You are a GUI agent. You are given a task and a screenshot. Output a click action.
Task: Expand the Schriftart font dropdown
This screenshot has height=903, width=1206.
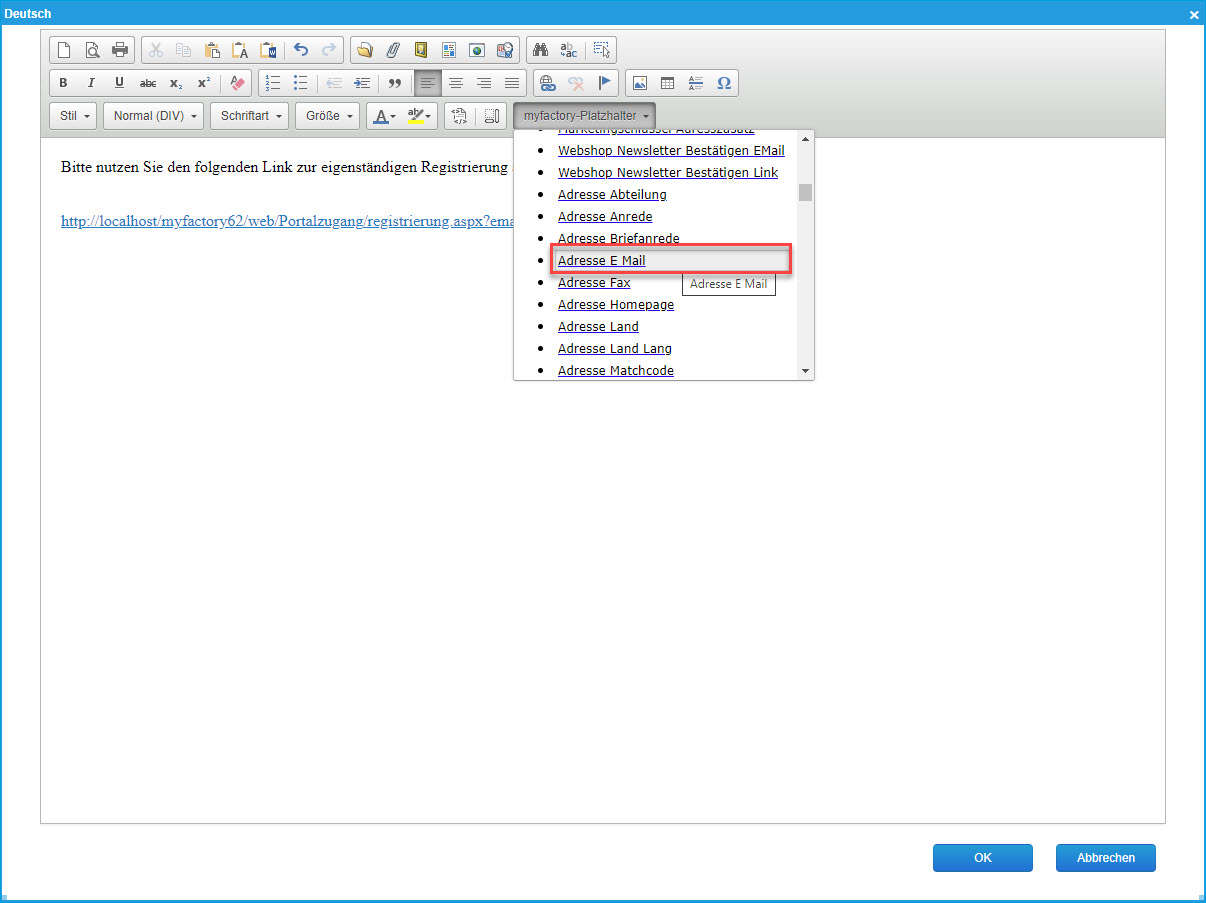(249, 116)
